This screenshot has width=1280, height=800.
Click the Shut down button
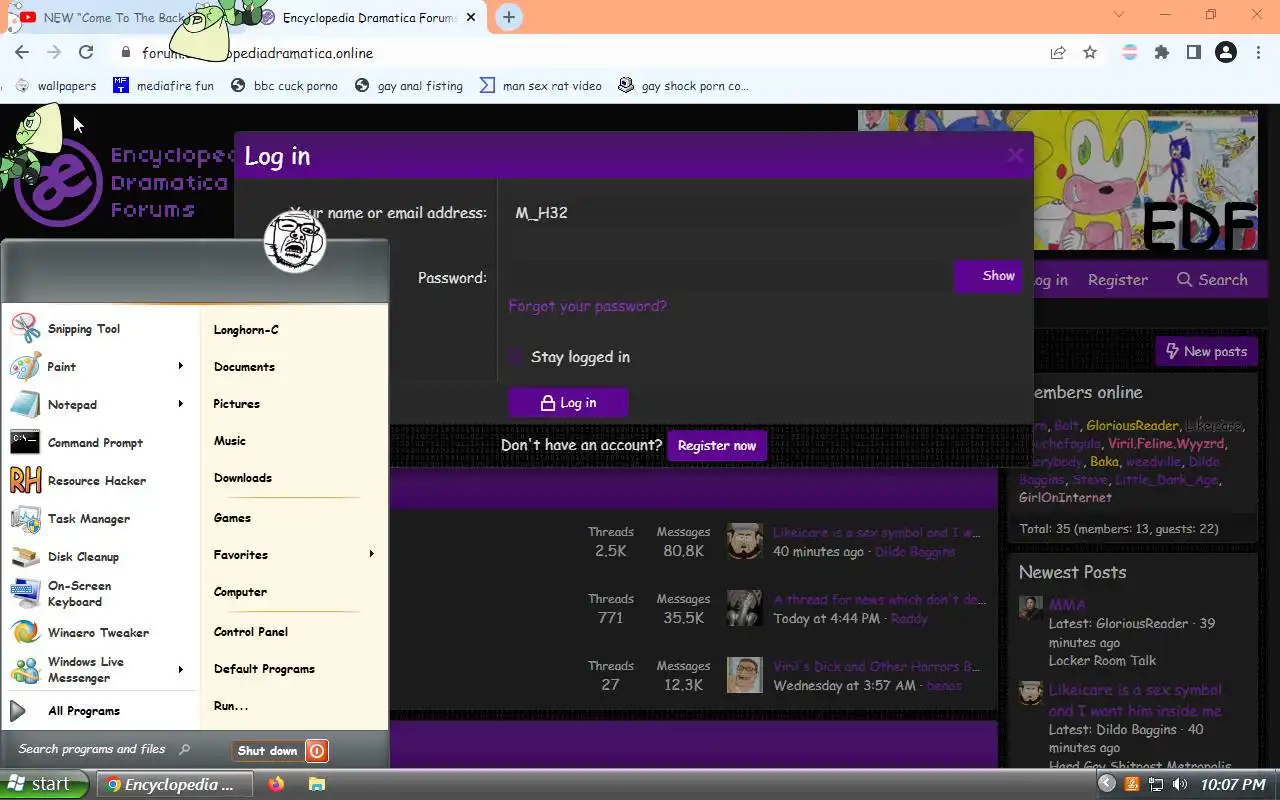[268, 751]
